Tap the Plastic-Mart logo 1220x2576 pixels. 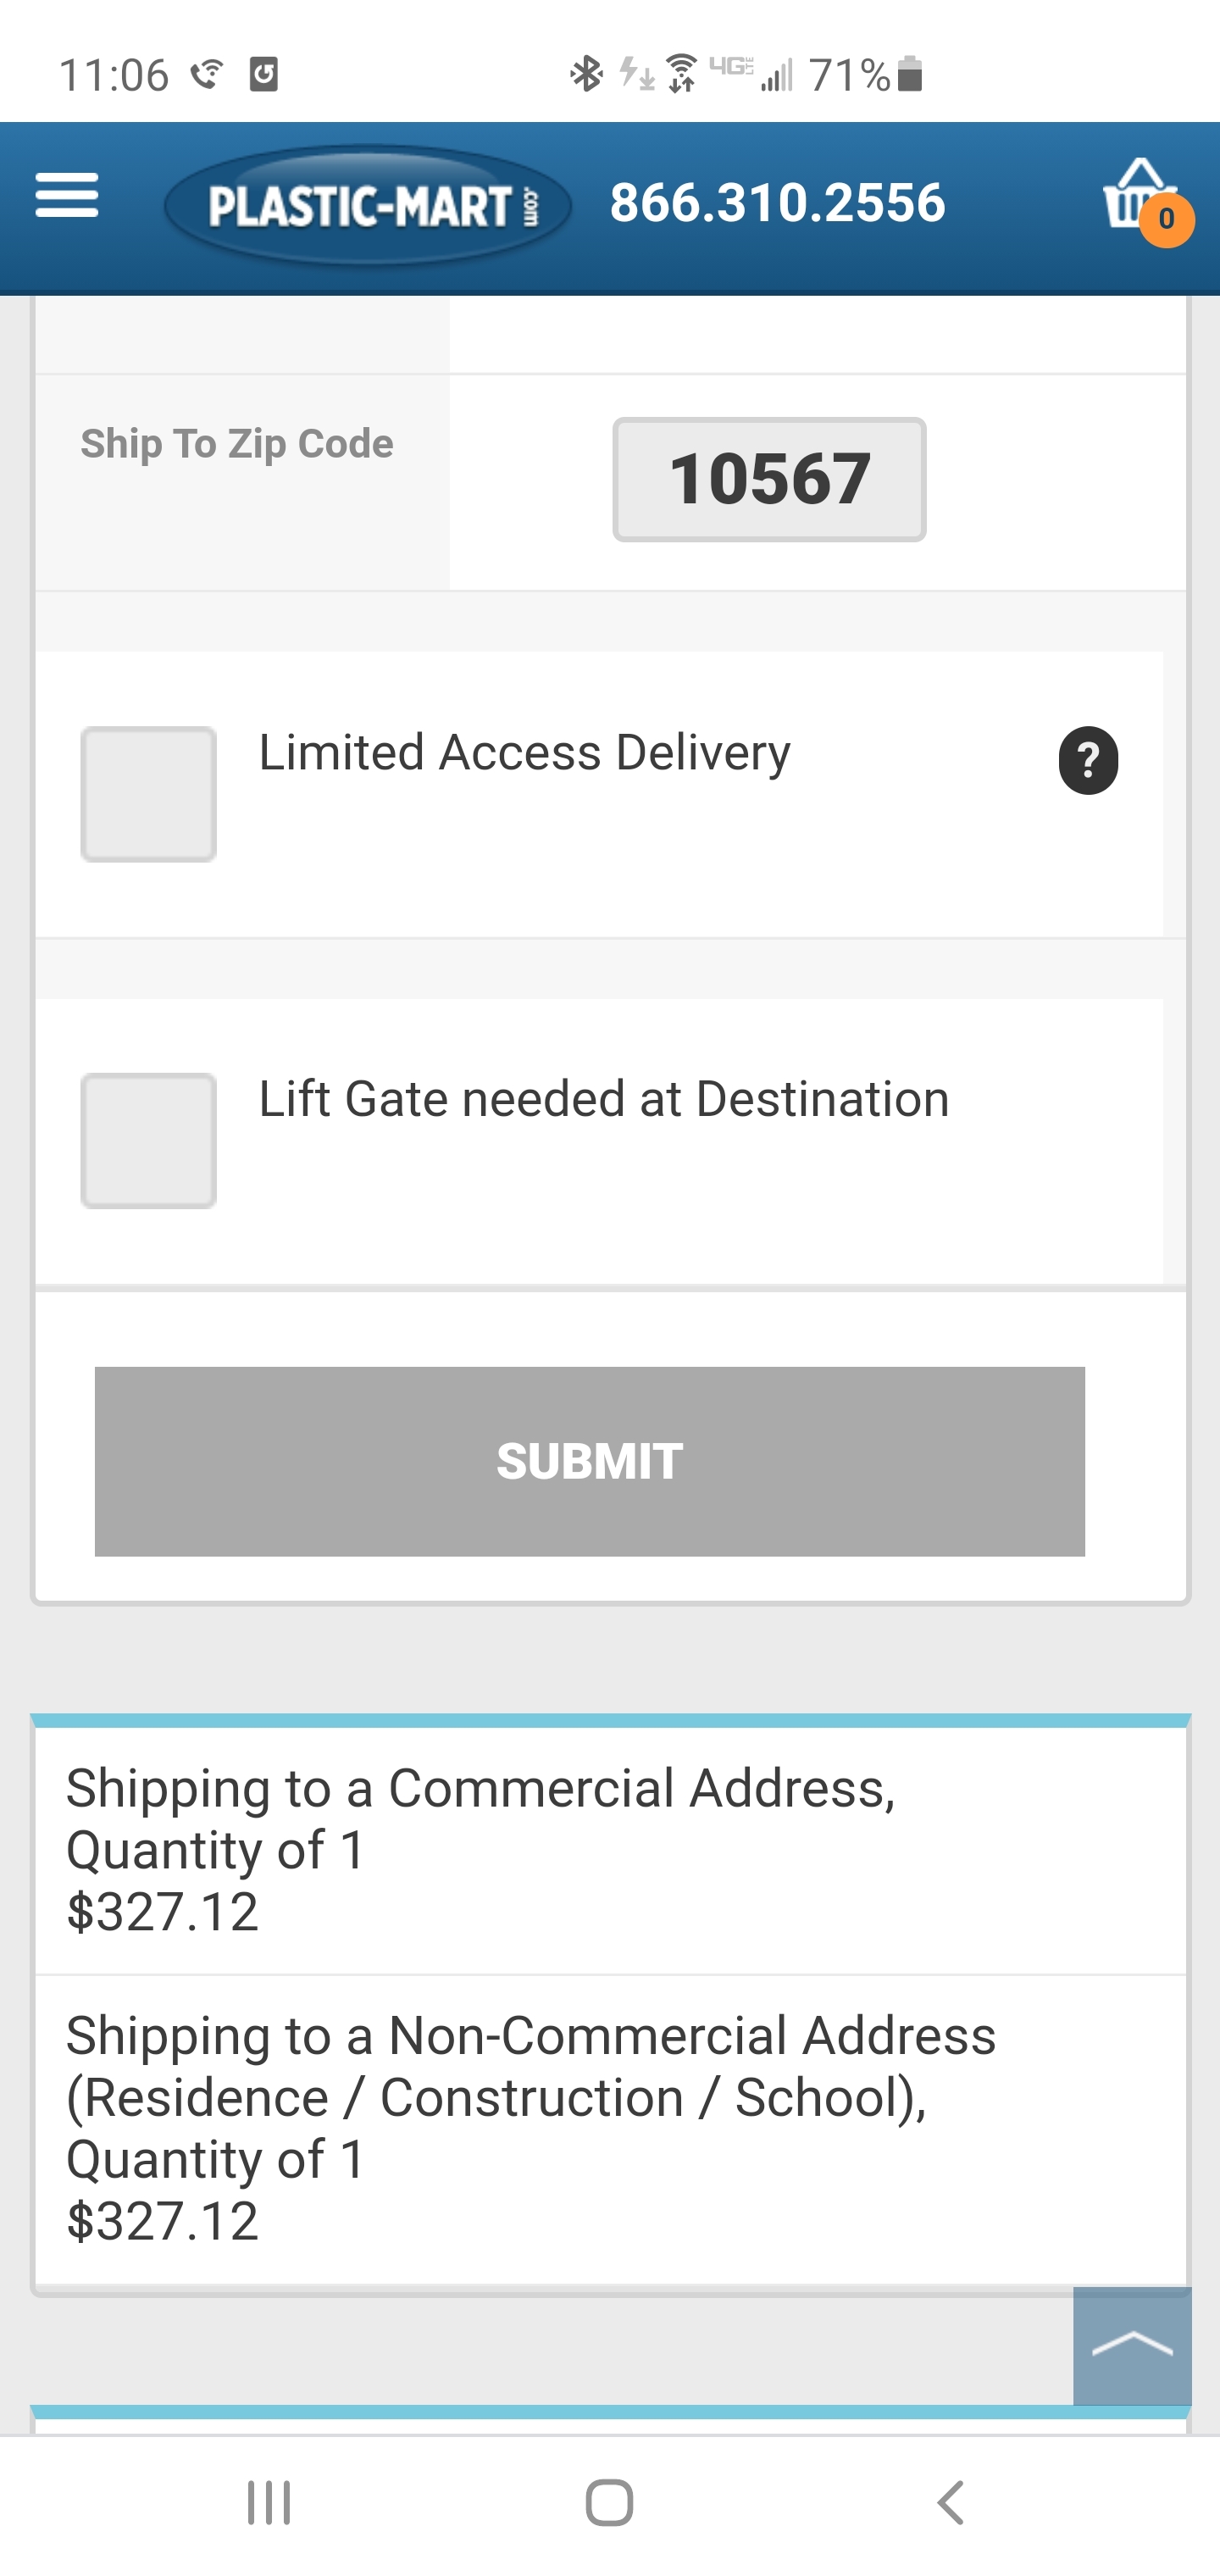click(x=368, y=205)
